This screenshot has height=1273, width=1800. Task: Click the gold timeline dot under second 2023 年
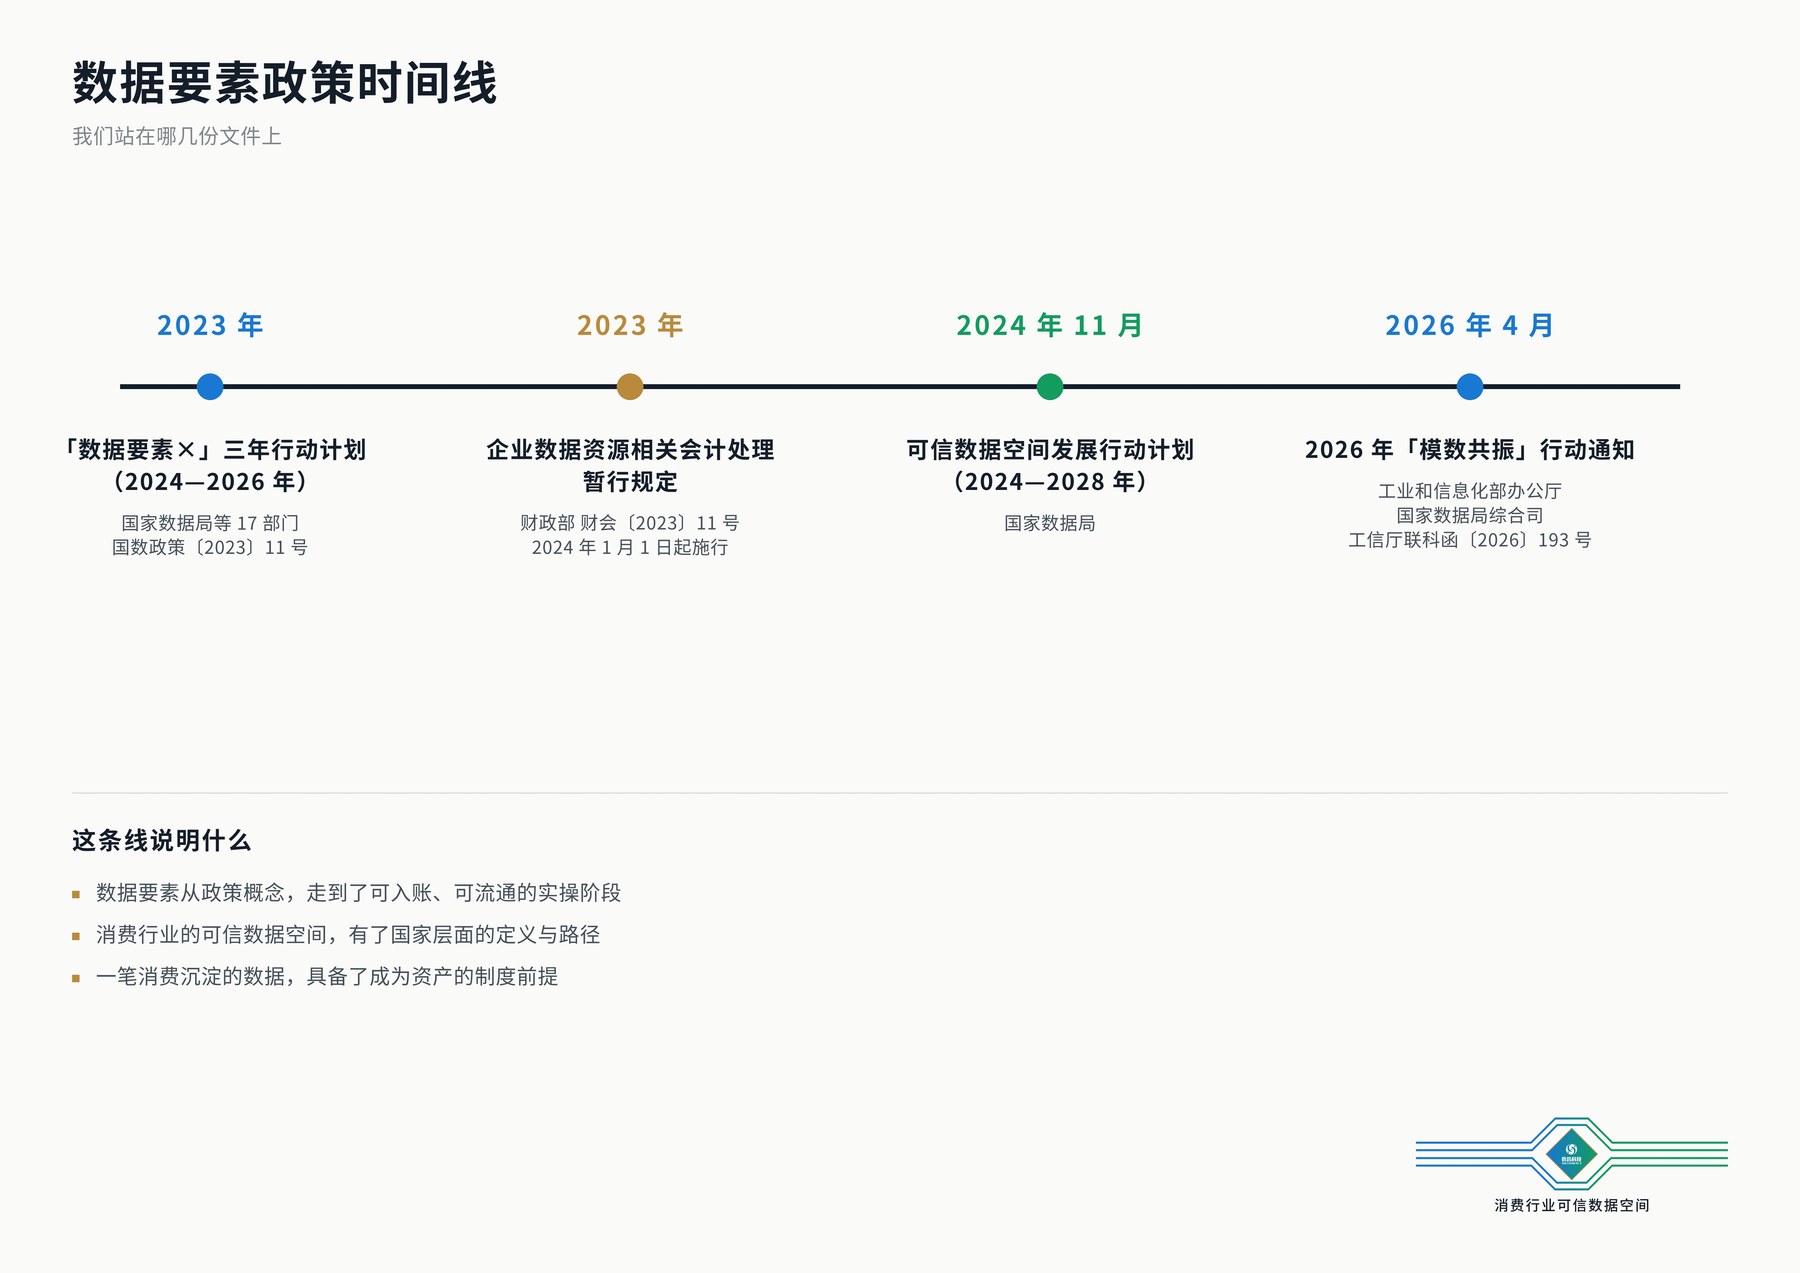(x=630, y=386)
